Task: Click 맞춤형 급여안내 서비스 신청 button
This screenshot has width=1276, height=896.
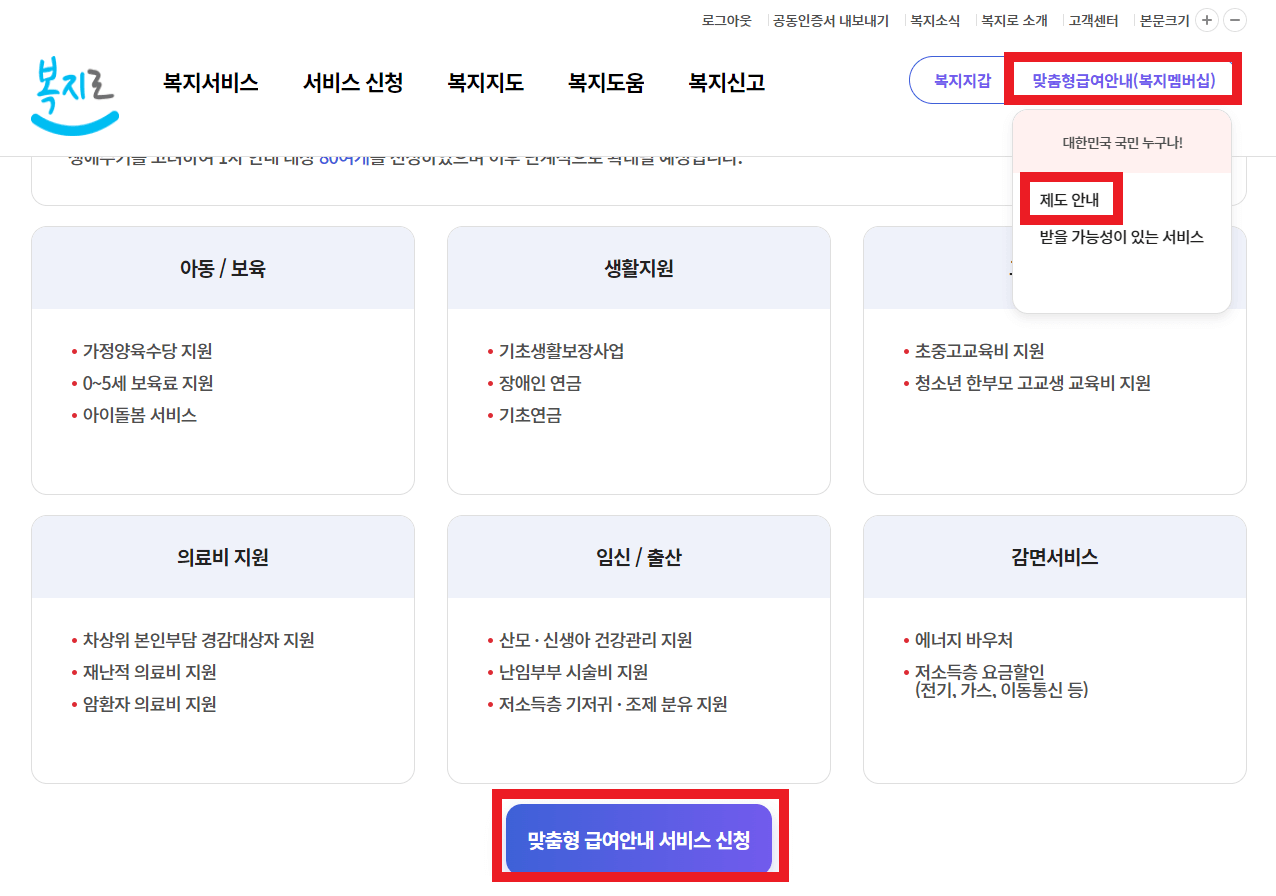Action: [x=638, y=839]
